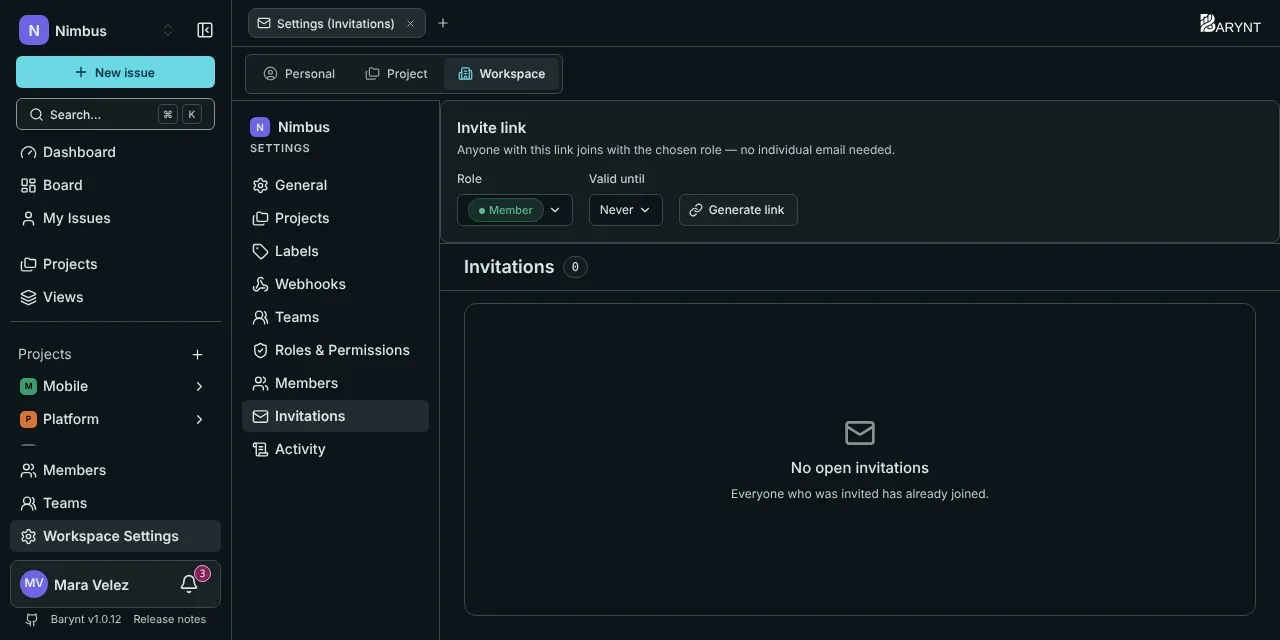Screen dimensions: 1280x640
Task: Open notifications bell
Action: point(189,584)
